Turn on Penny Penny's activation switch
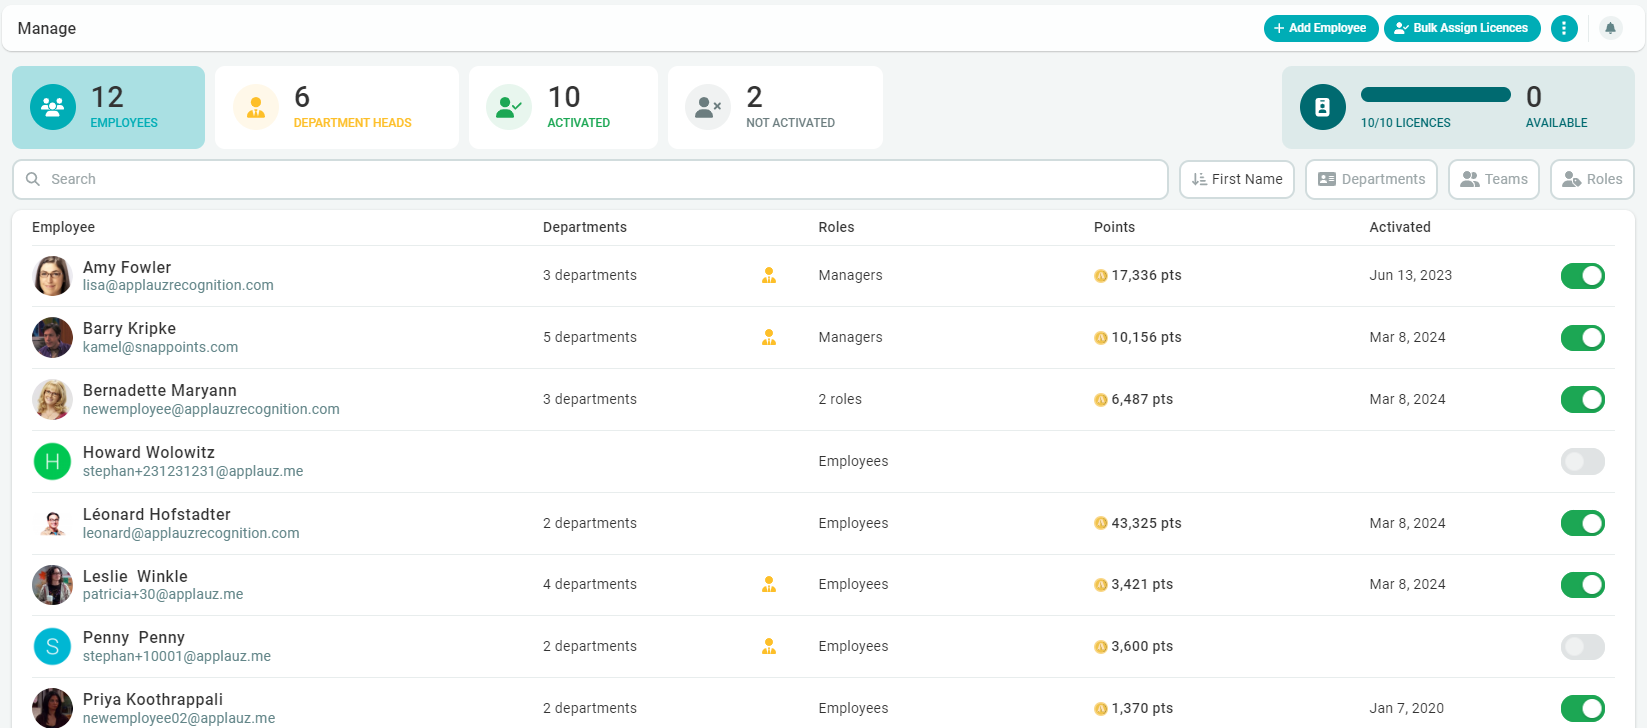The width and height of the screenshot is (1647, 728). tap(1582, 647)
